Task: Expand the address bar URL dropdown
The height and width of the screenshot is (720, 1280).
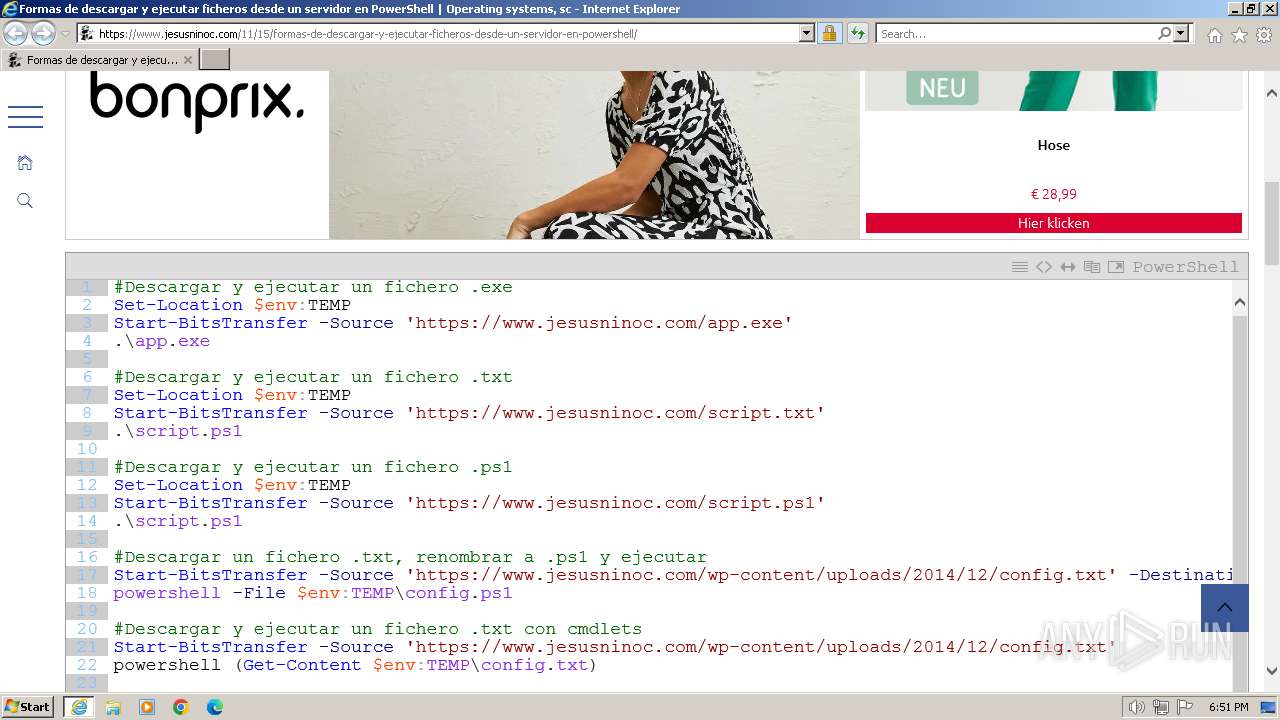Action: 807,34
